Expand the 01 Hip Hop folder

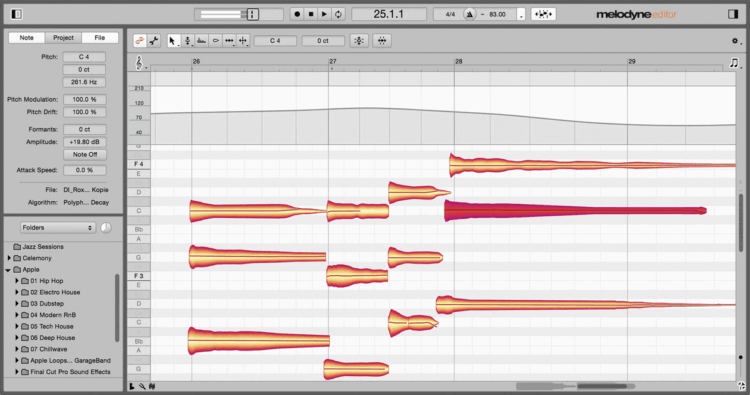coord(17,281)
